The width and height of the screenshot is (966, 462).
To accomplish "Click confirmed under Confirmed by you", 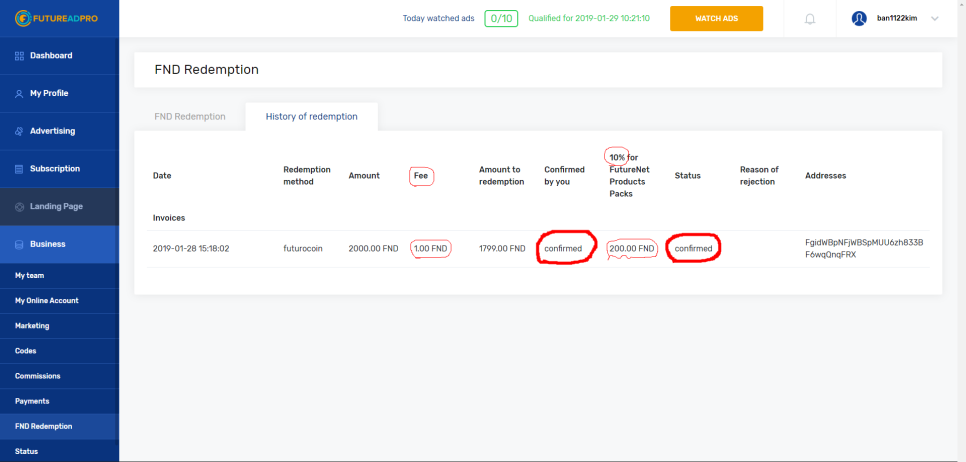I will 563,249.
